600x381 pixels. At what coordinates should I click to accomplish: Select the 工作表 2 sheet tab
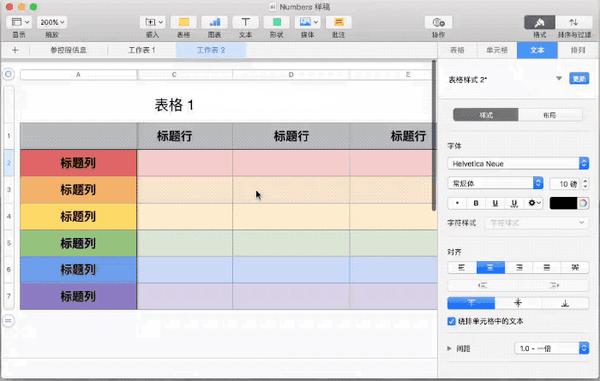211,50
